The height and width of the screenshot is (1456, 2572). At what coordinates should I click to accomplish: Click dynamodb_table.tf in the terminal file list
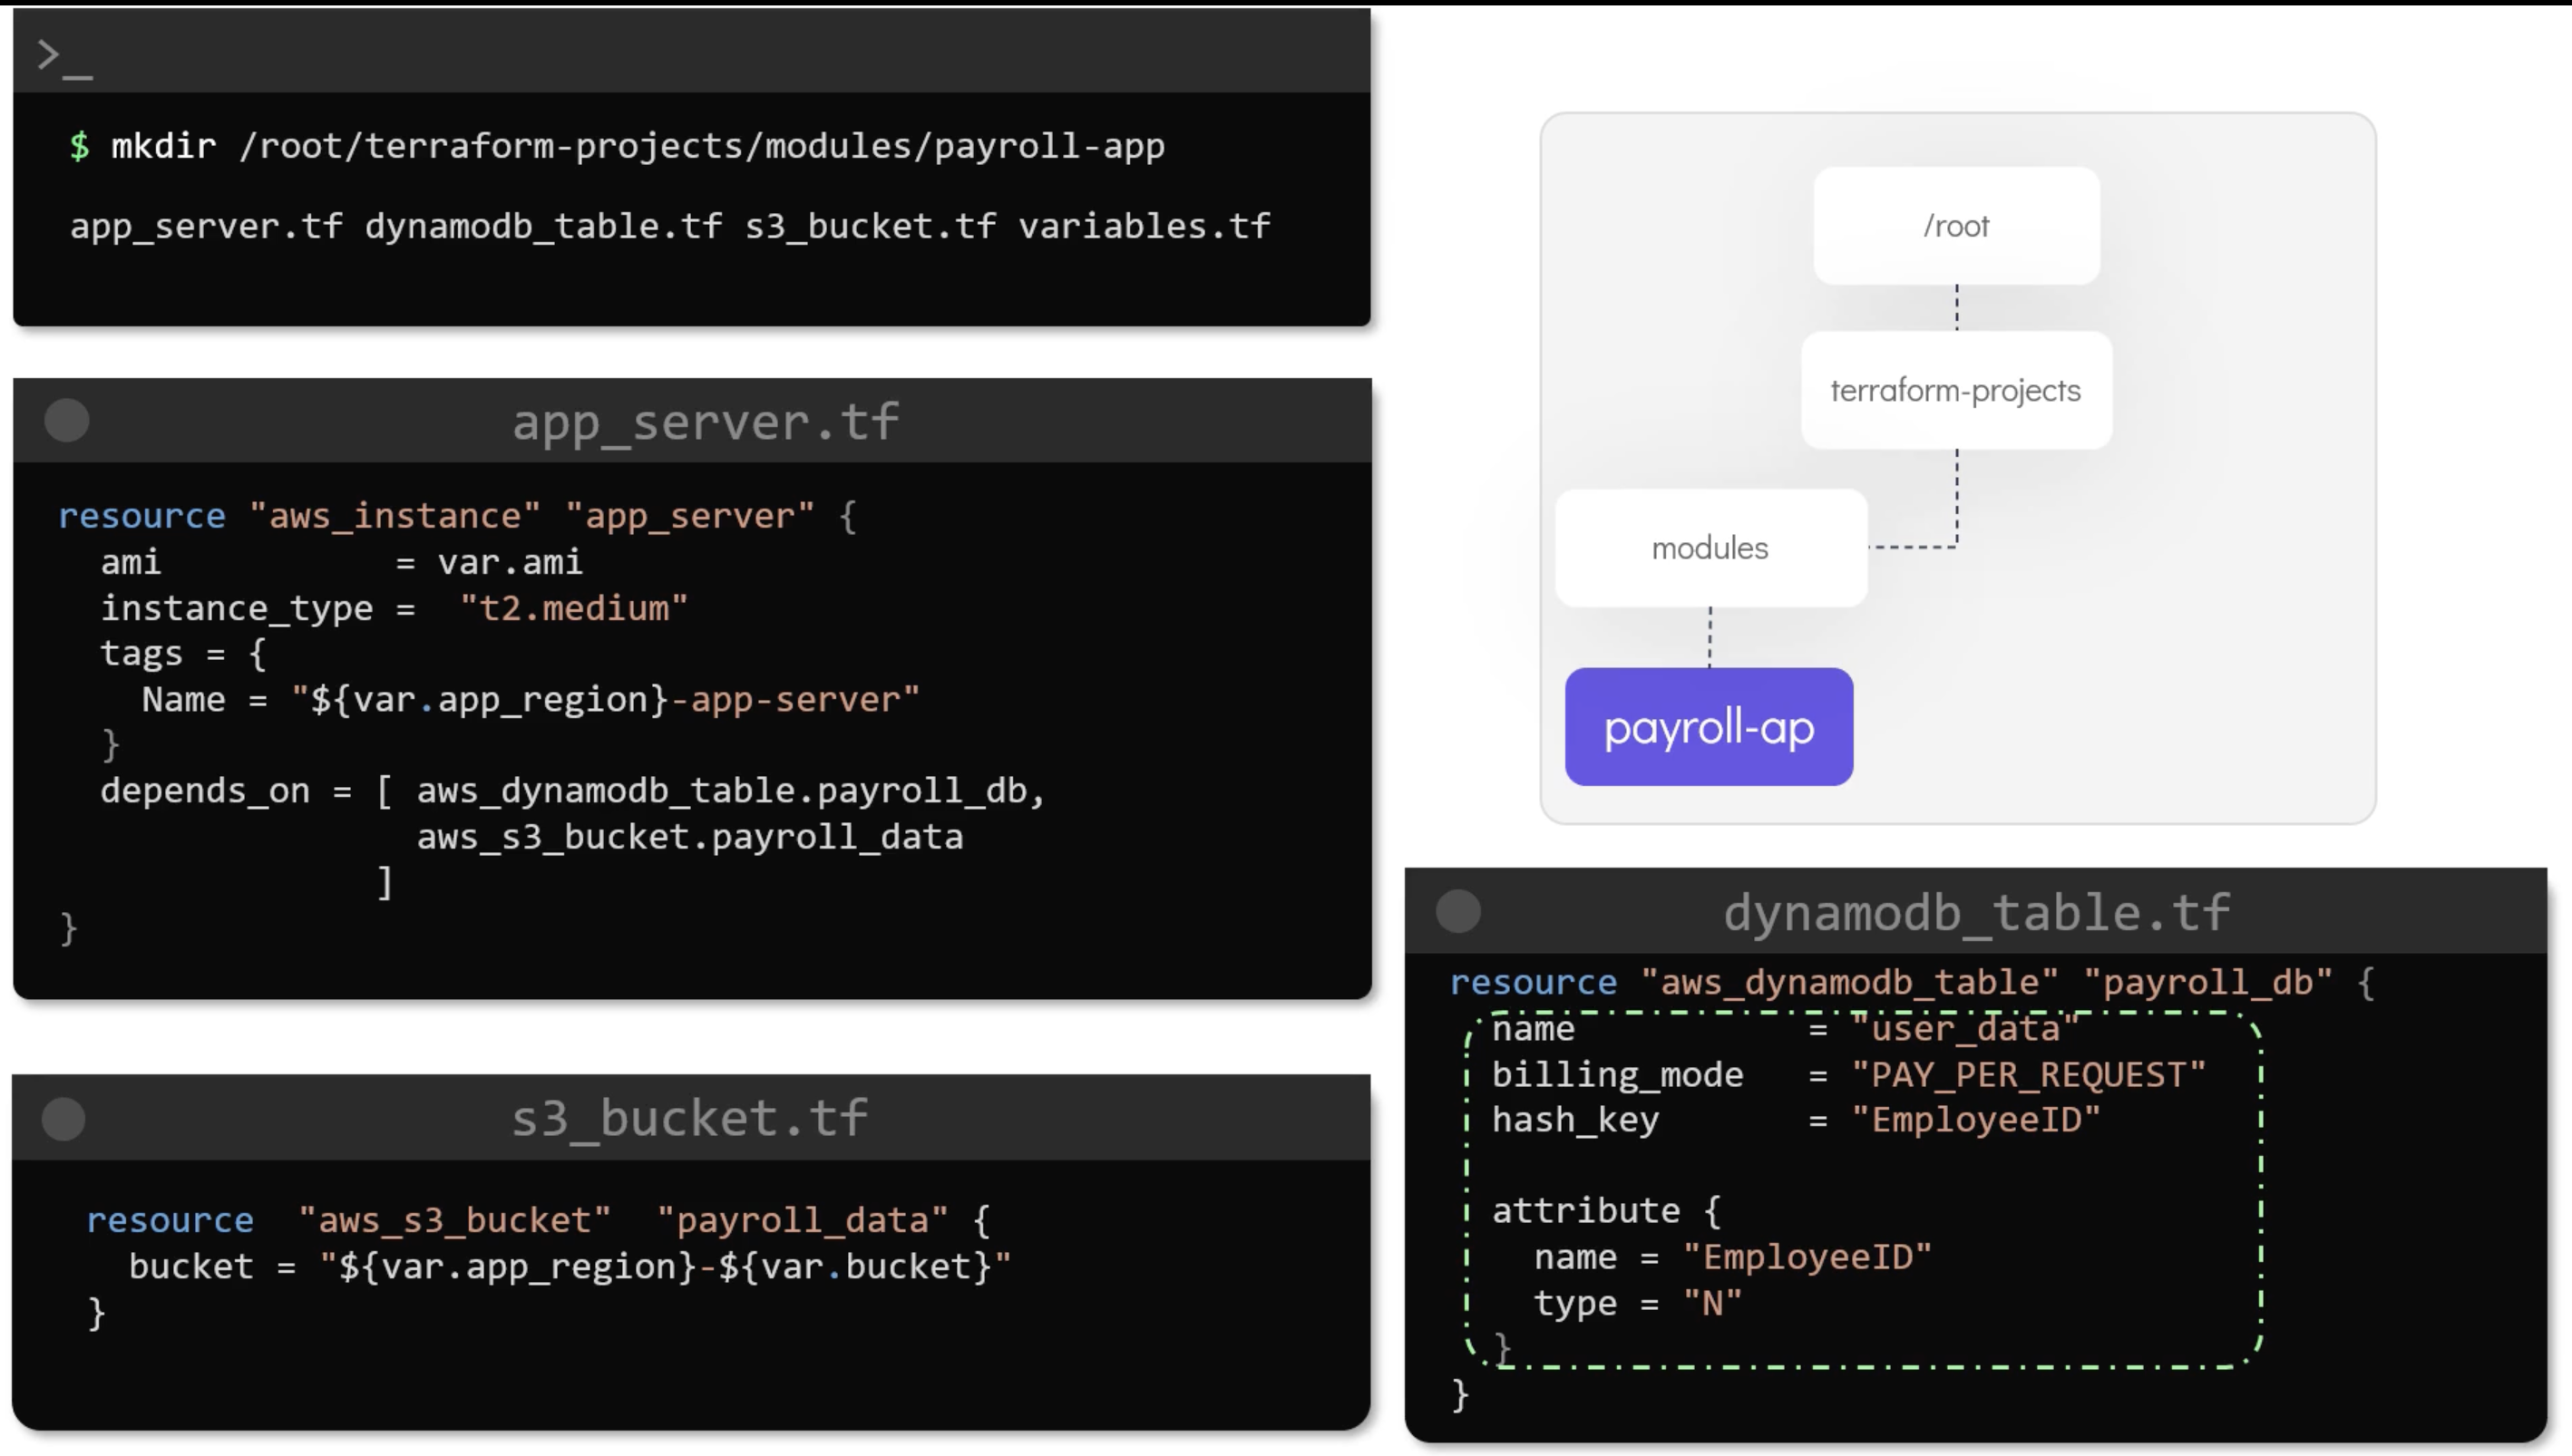tap(543, 226)
